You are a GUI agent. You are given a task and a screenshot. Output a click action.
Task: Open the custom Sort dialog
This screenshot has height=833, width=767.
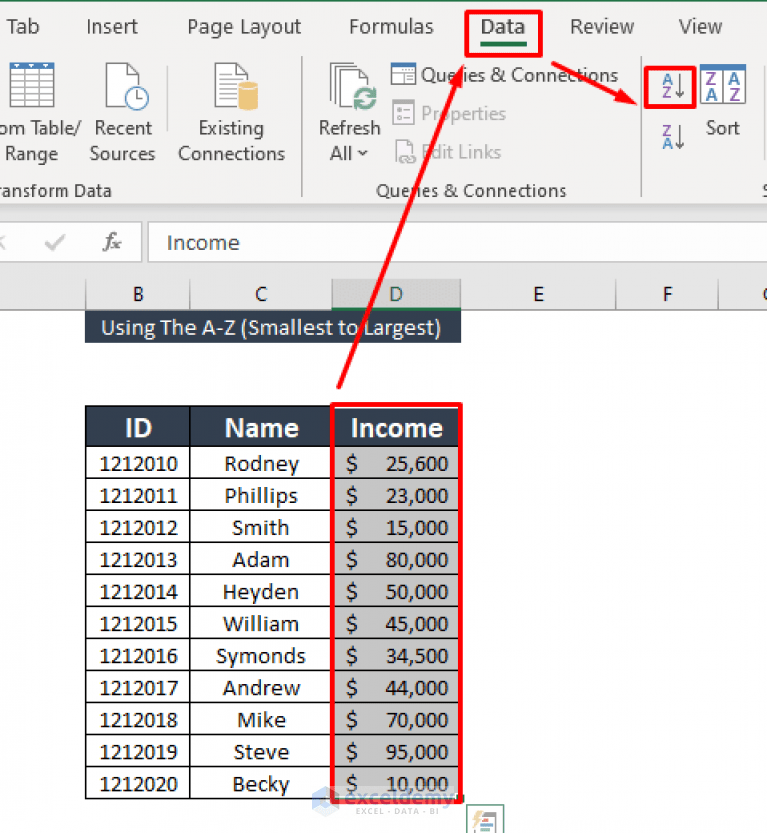pyautogui.click(x=722, y=101)
